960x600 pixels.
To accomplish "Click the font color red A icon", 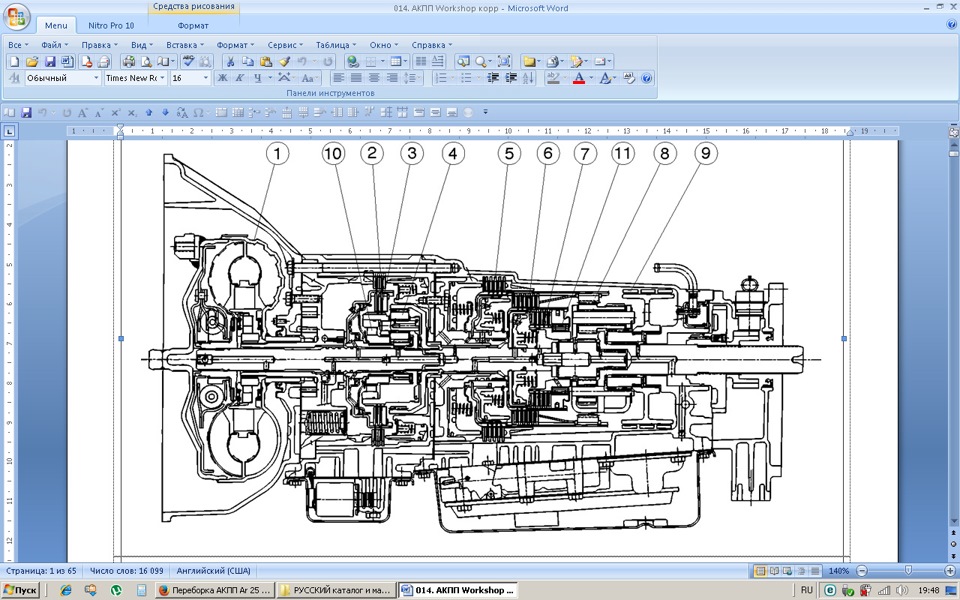I will [578, 78].
